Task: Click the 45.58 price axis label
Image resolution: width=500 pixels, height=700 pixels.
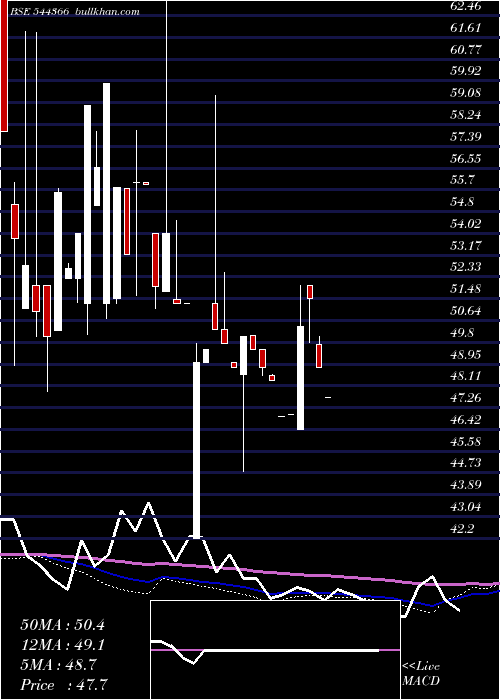Action: [465, 442]
